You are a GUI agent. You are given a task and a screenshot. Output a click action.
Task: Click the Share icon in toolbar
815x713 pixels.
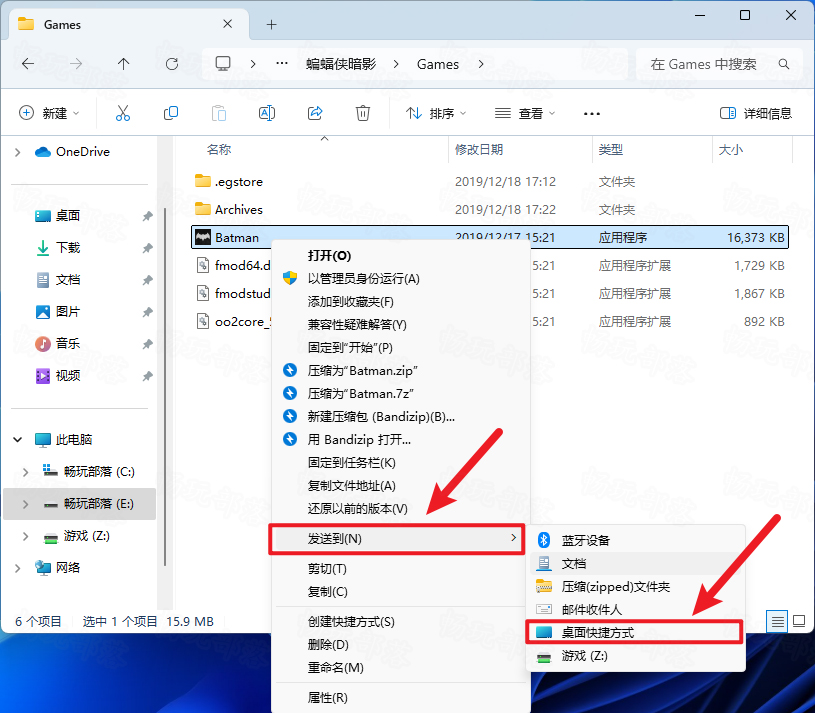[x=315, y=113]
